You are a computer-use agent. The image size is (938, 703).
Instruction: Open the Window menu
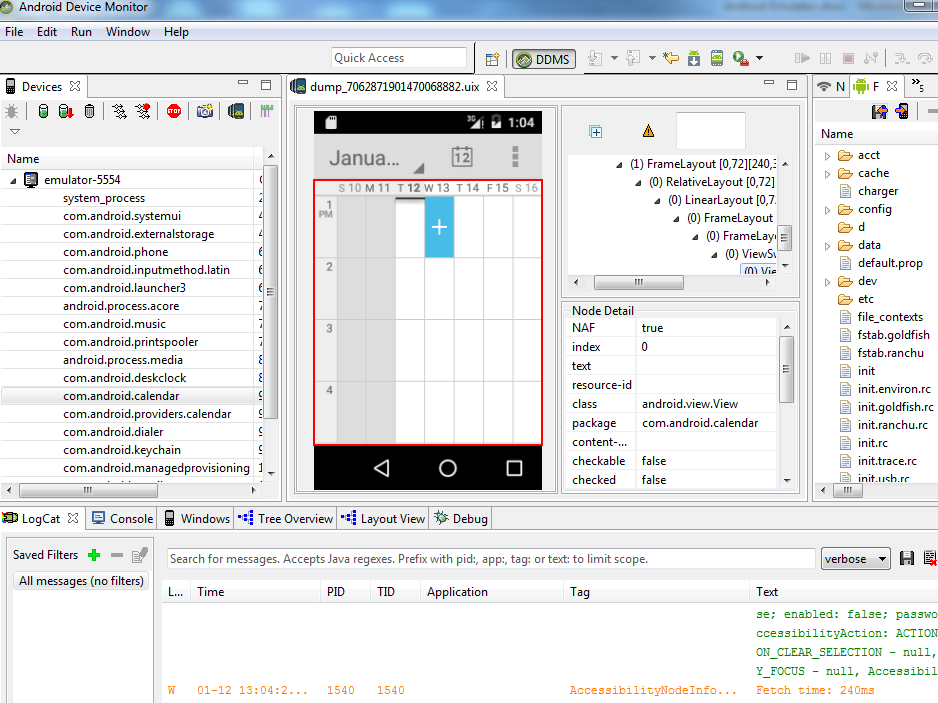(128, 32)
